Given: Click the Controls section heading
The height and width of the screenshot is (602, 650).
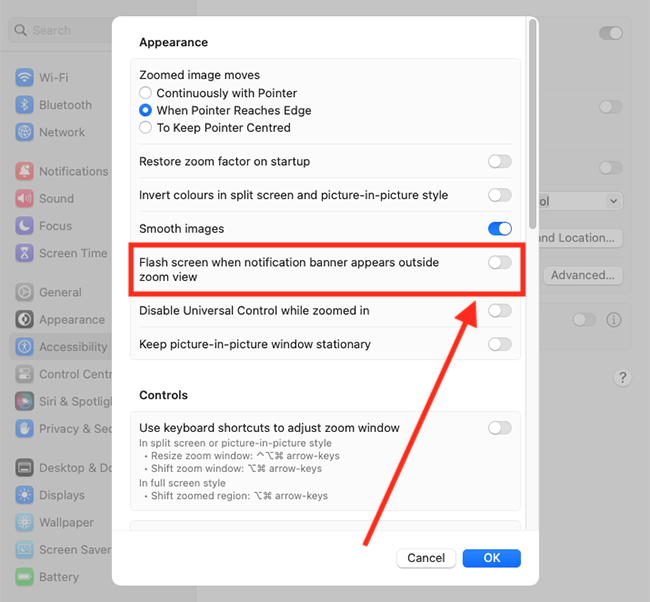Looking at the screenshot, I should pyautogui.click(x=163, y=395).
